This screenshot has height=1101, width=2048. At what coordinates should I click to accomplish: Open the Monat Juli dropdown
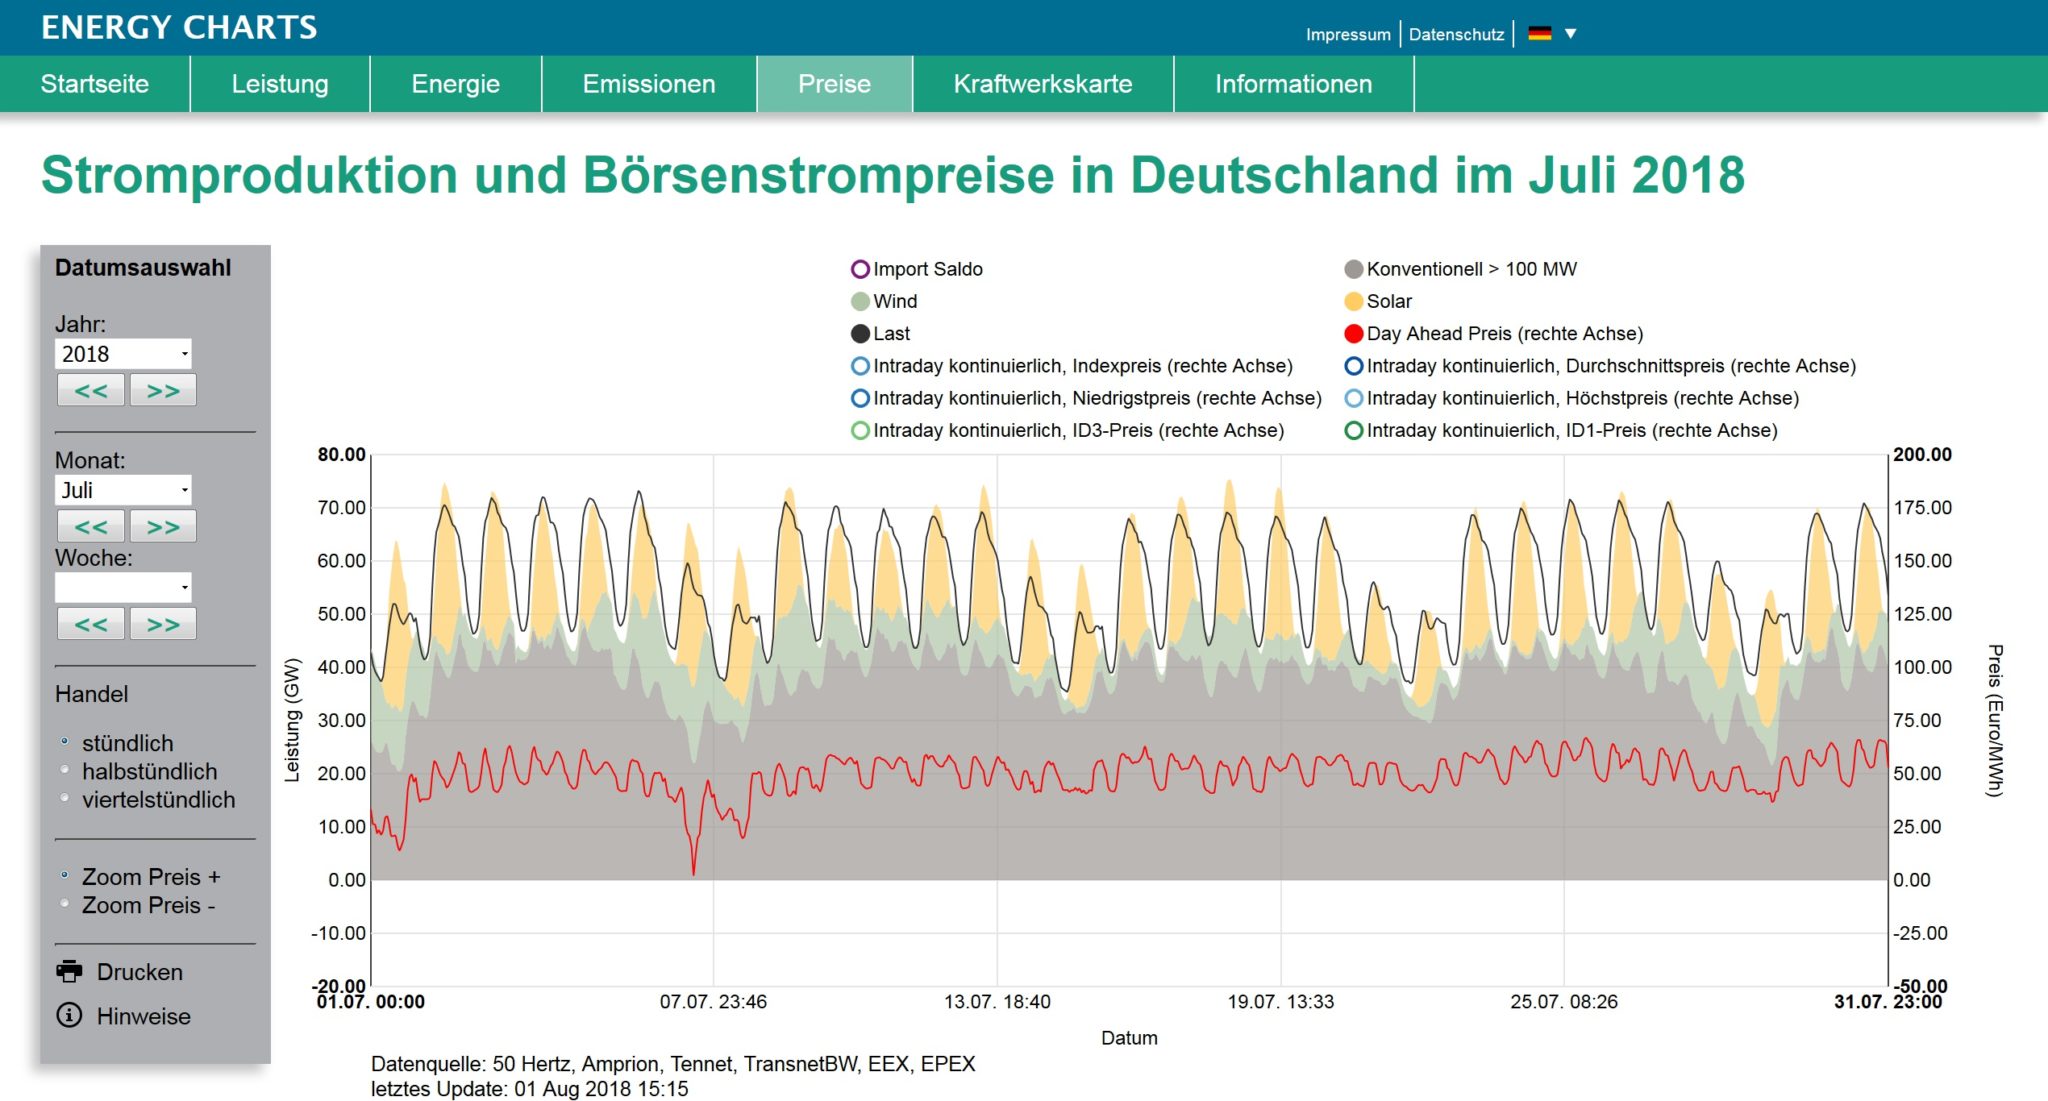[123, 490]
